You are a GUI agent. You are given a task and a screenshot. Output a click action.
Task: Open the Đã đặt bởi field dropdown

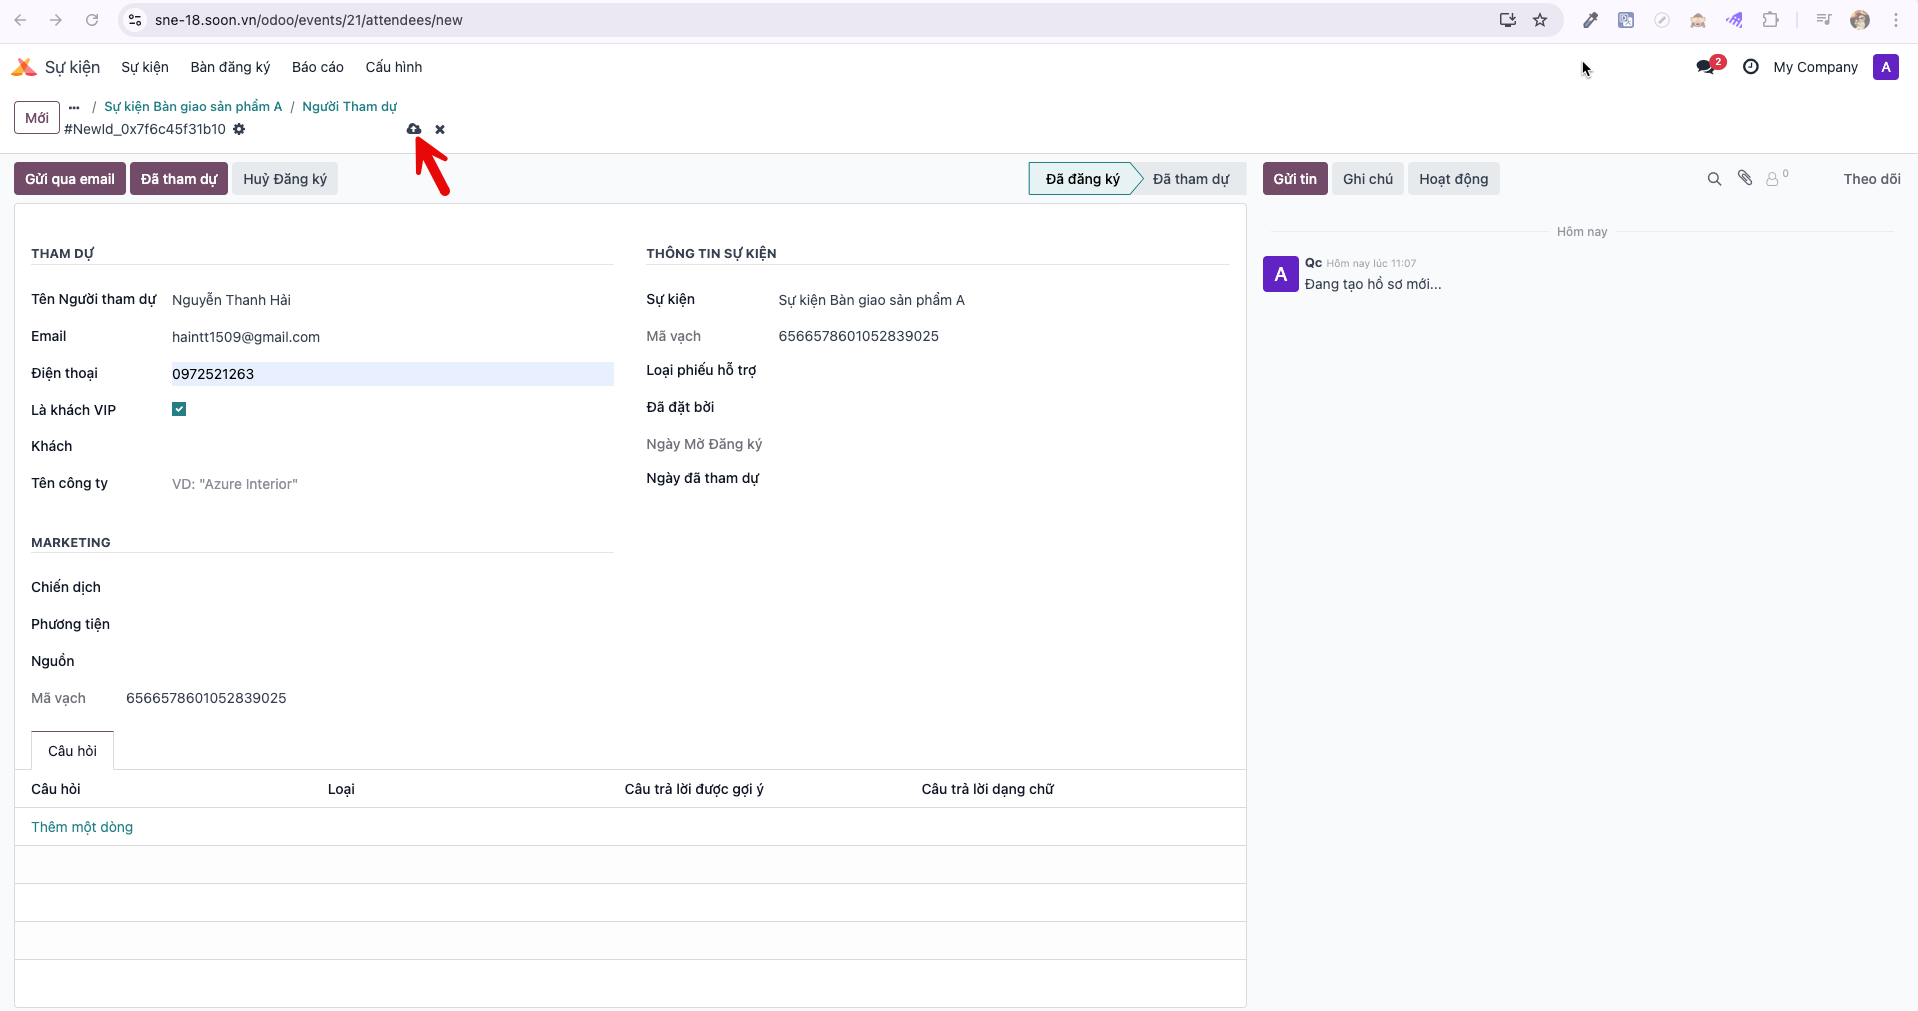[x=1003, y=407]
